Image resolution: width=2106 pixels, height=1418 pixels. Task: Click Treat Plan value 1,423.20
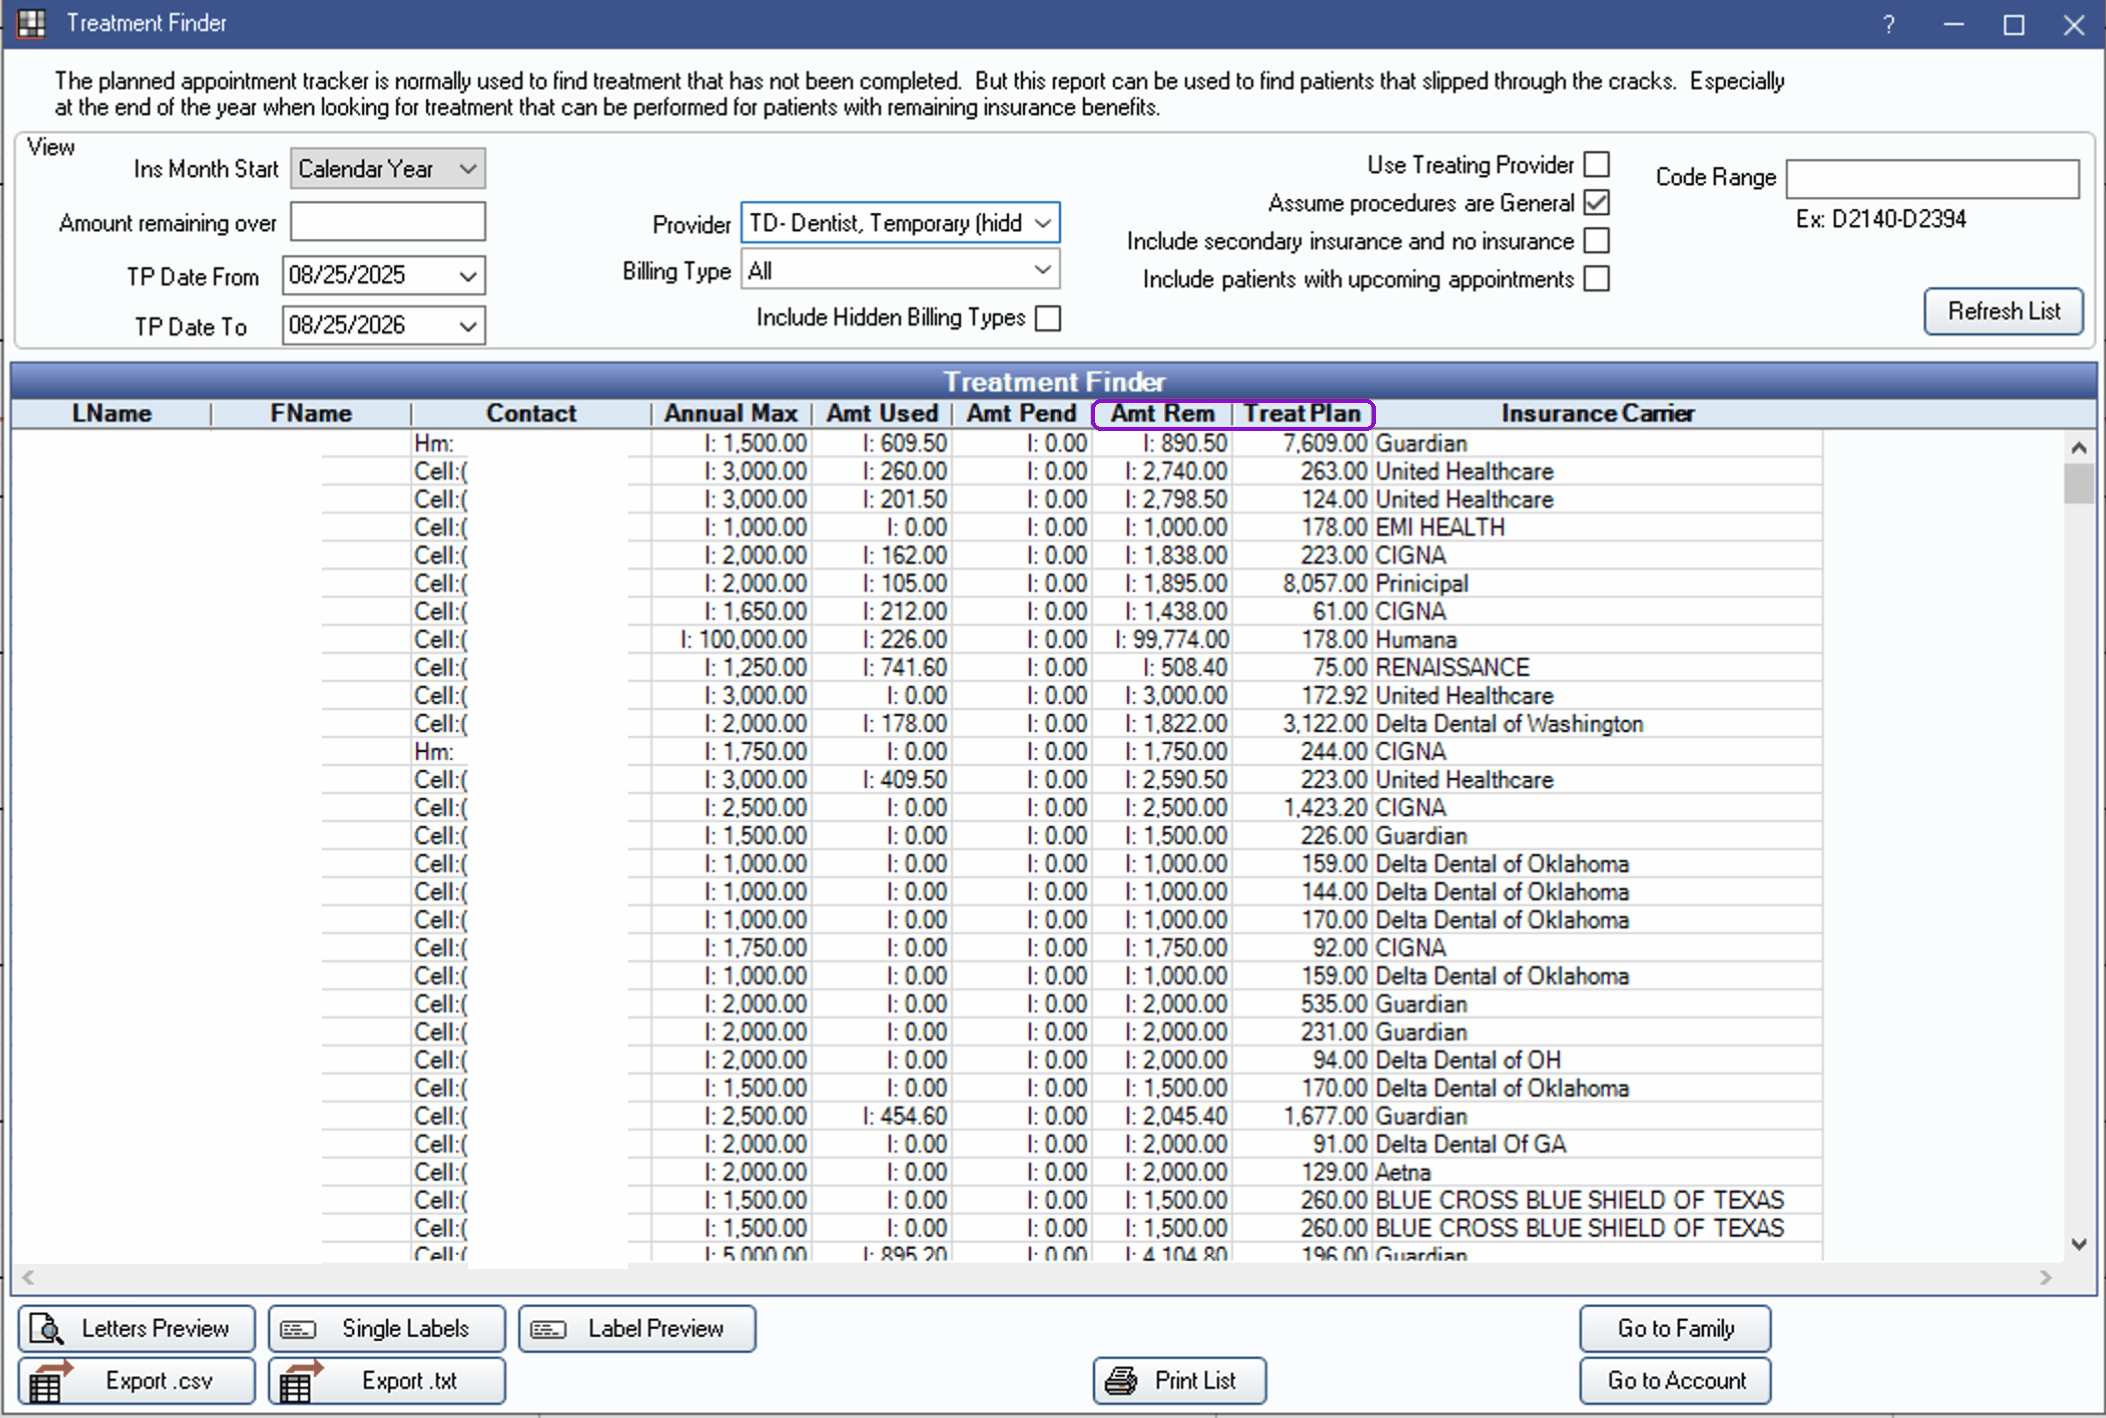(x=1325, y=807)
